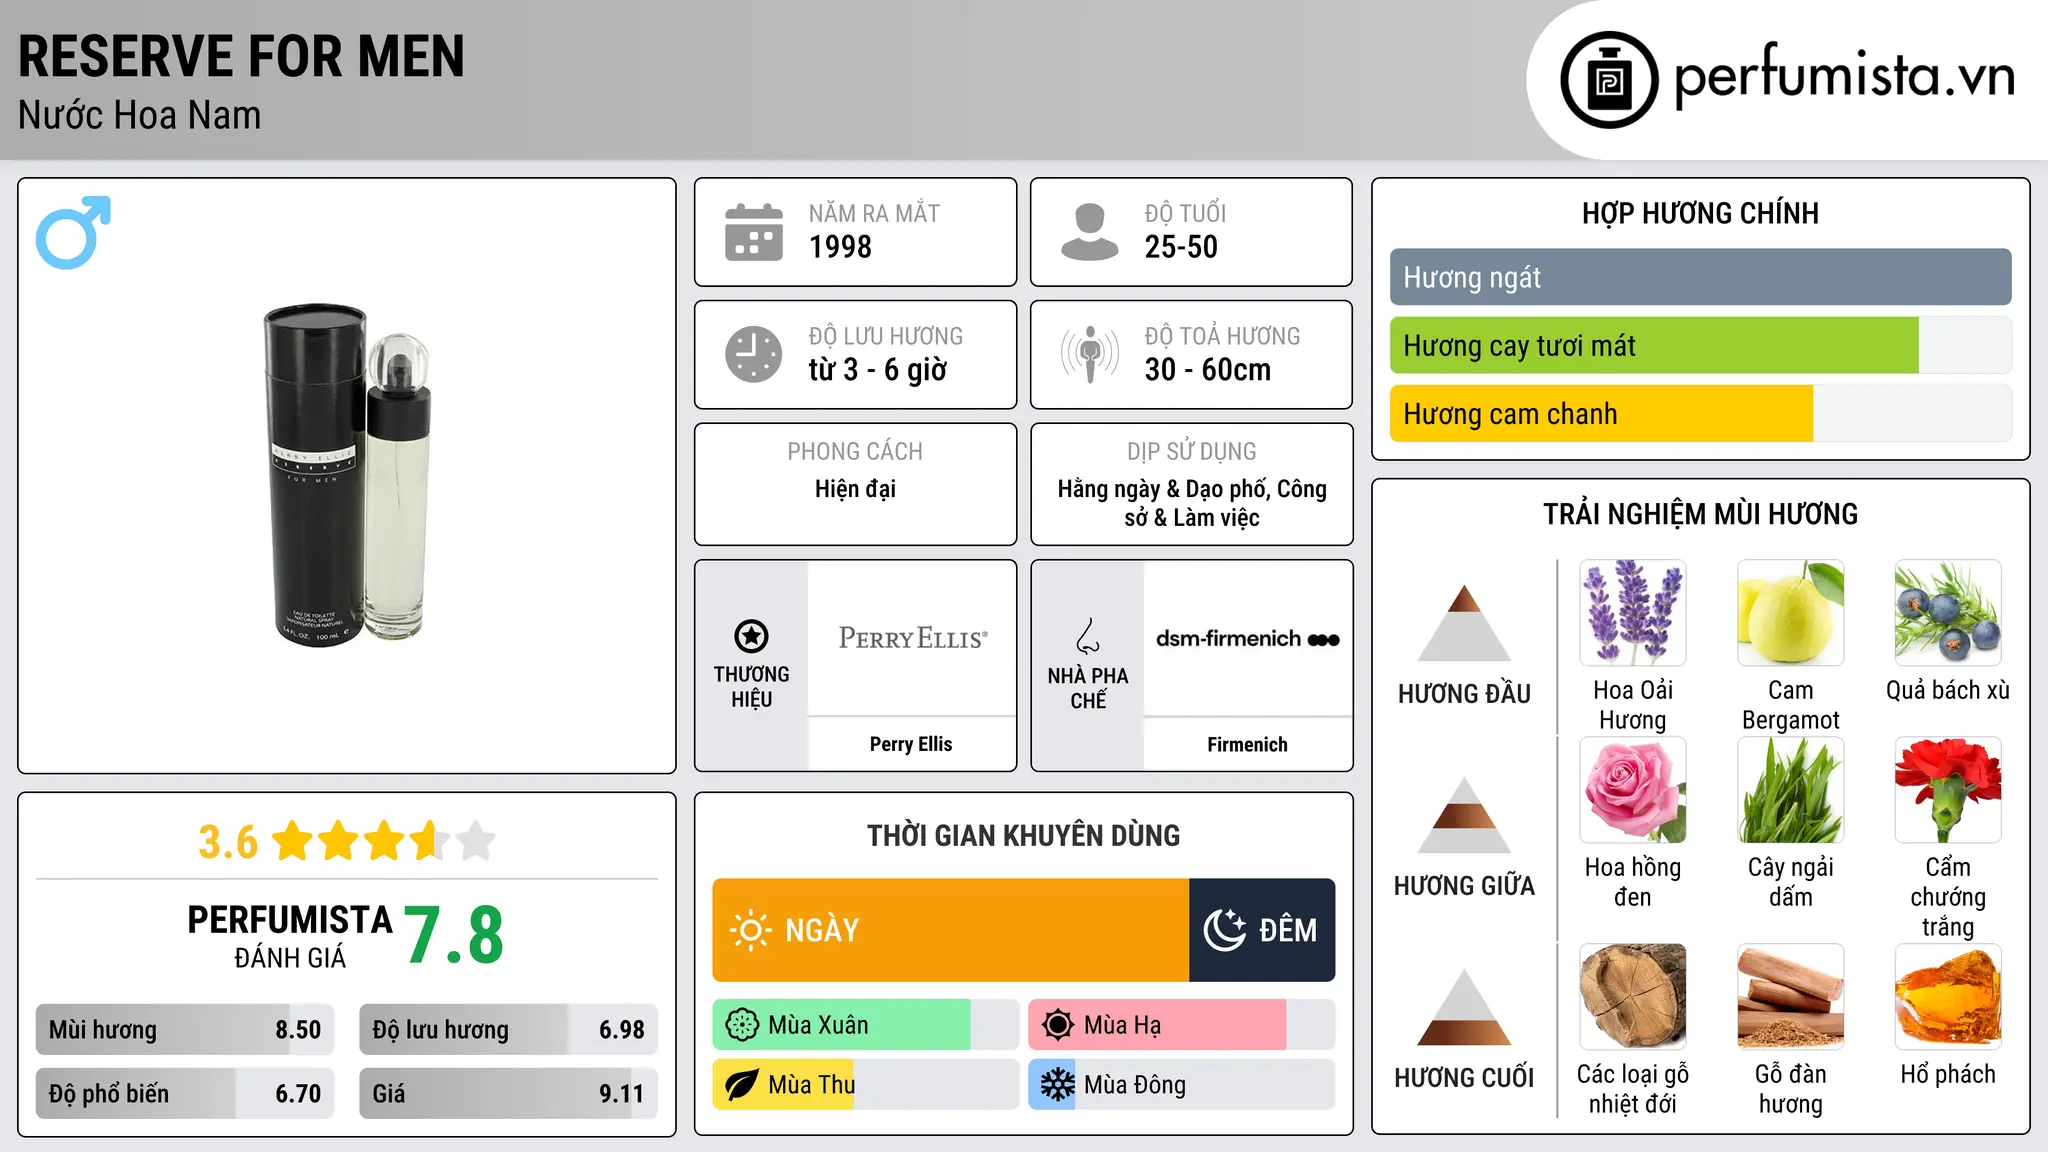Click the sun icon for Mùa Hạ
The width and height of the screenshot is (2048, 1152).
(1057, 1025)
